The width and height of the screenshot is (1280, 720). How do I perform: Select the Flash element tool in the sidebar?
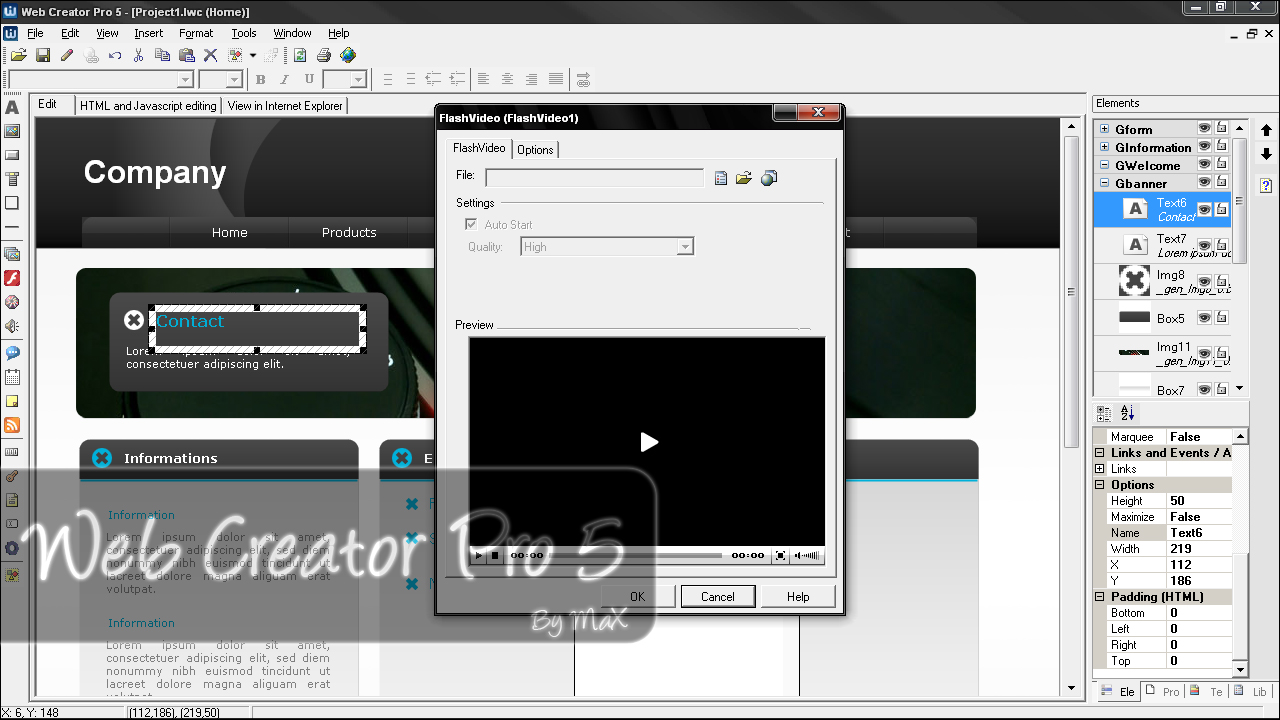point(12,278)
